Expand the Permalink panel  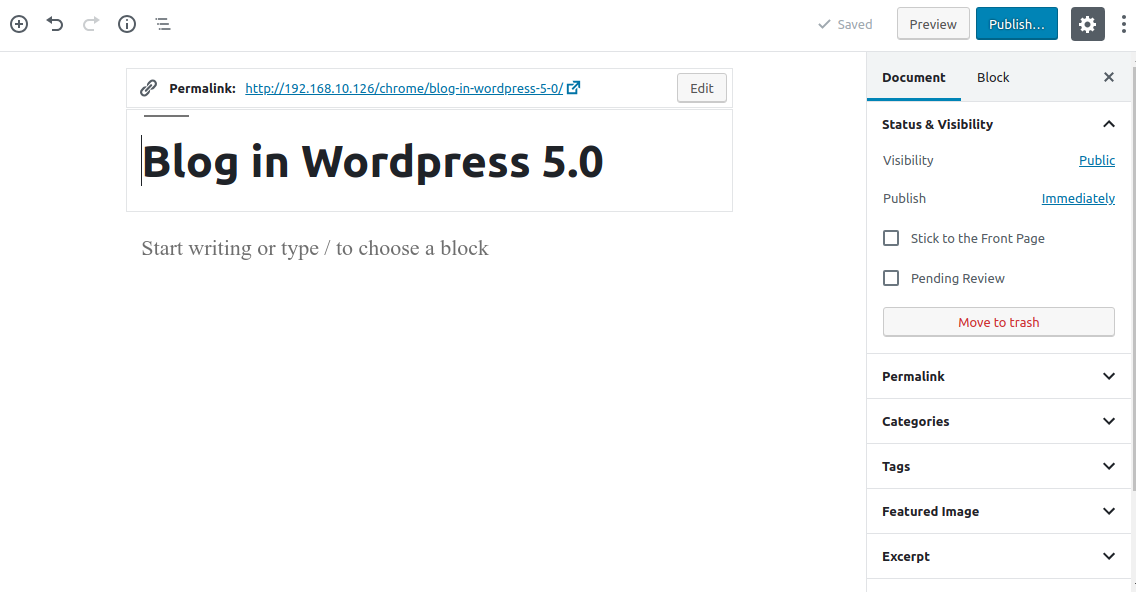click(x=998, y=376)
